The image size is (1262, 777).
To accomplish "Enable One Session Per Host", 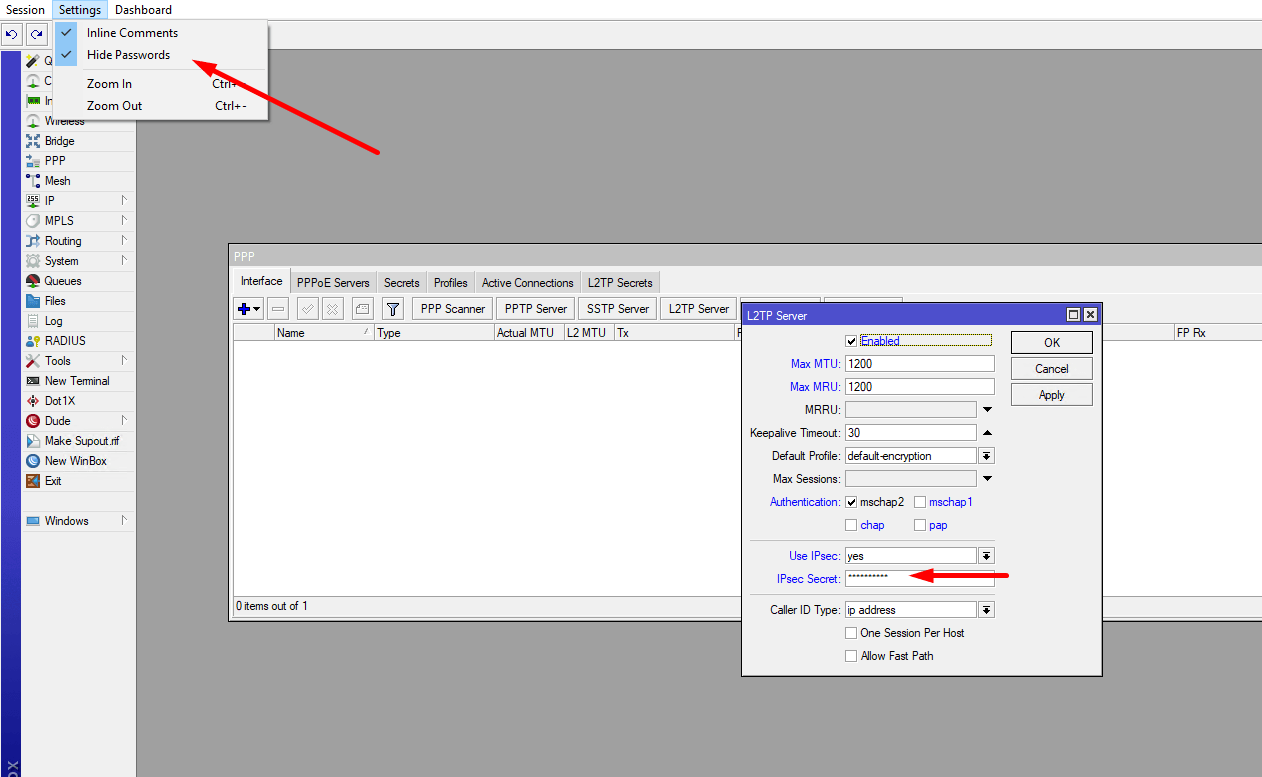I will click(851, 633).
